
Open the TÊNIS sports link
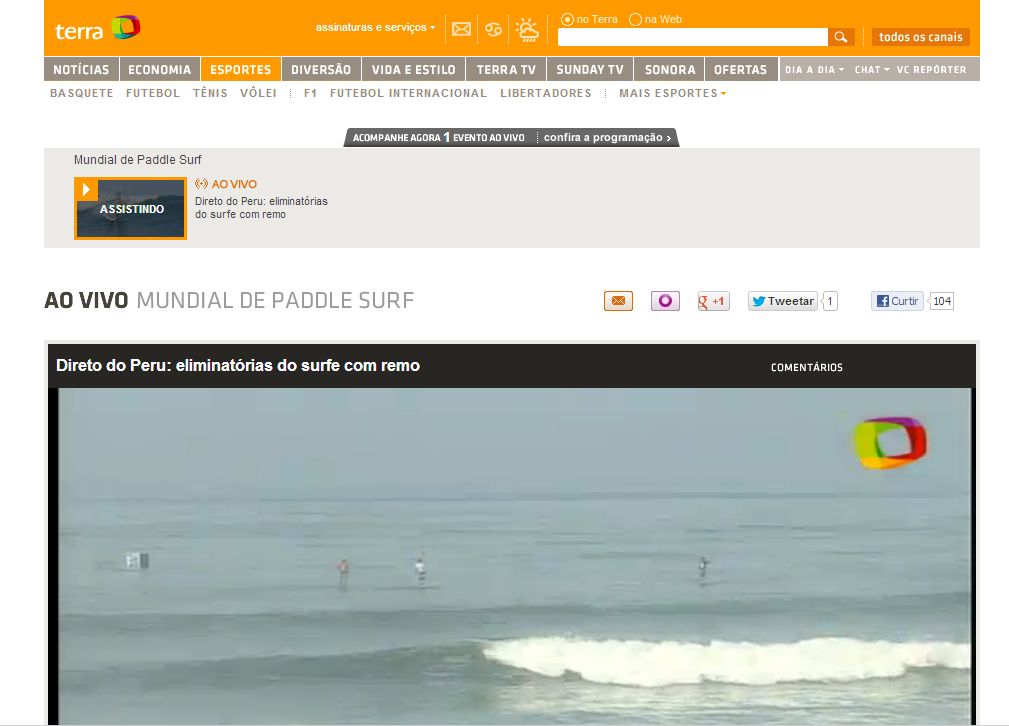point(210,93)
